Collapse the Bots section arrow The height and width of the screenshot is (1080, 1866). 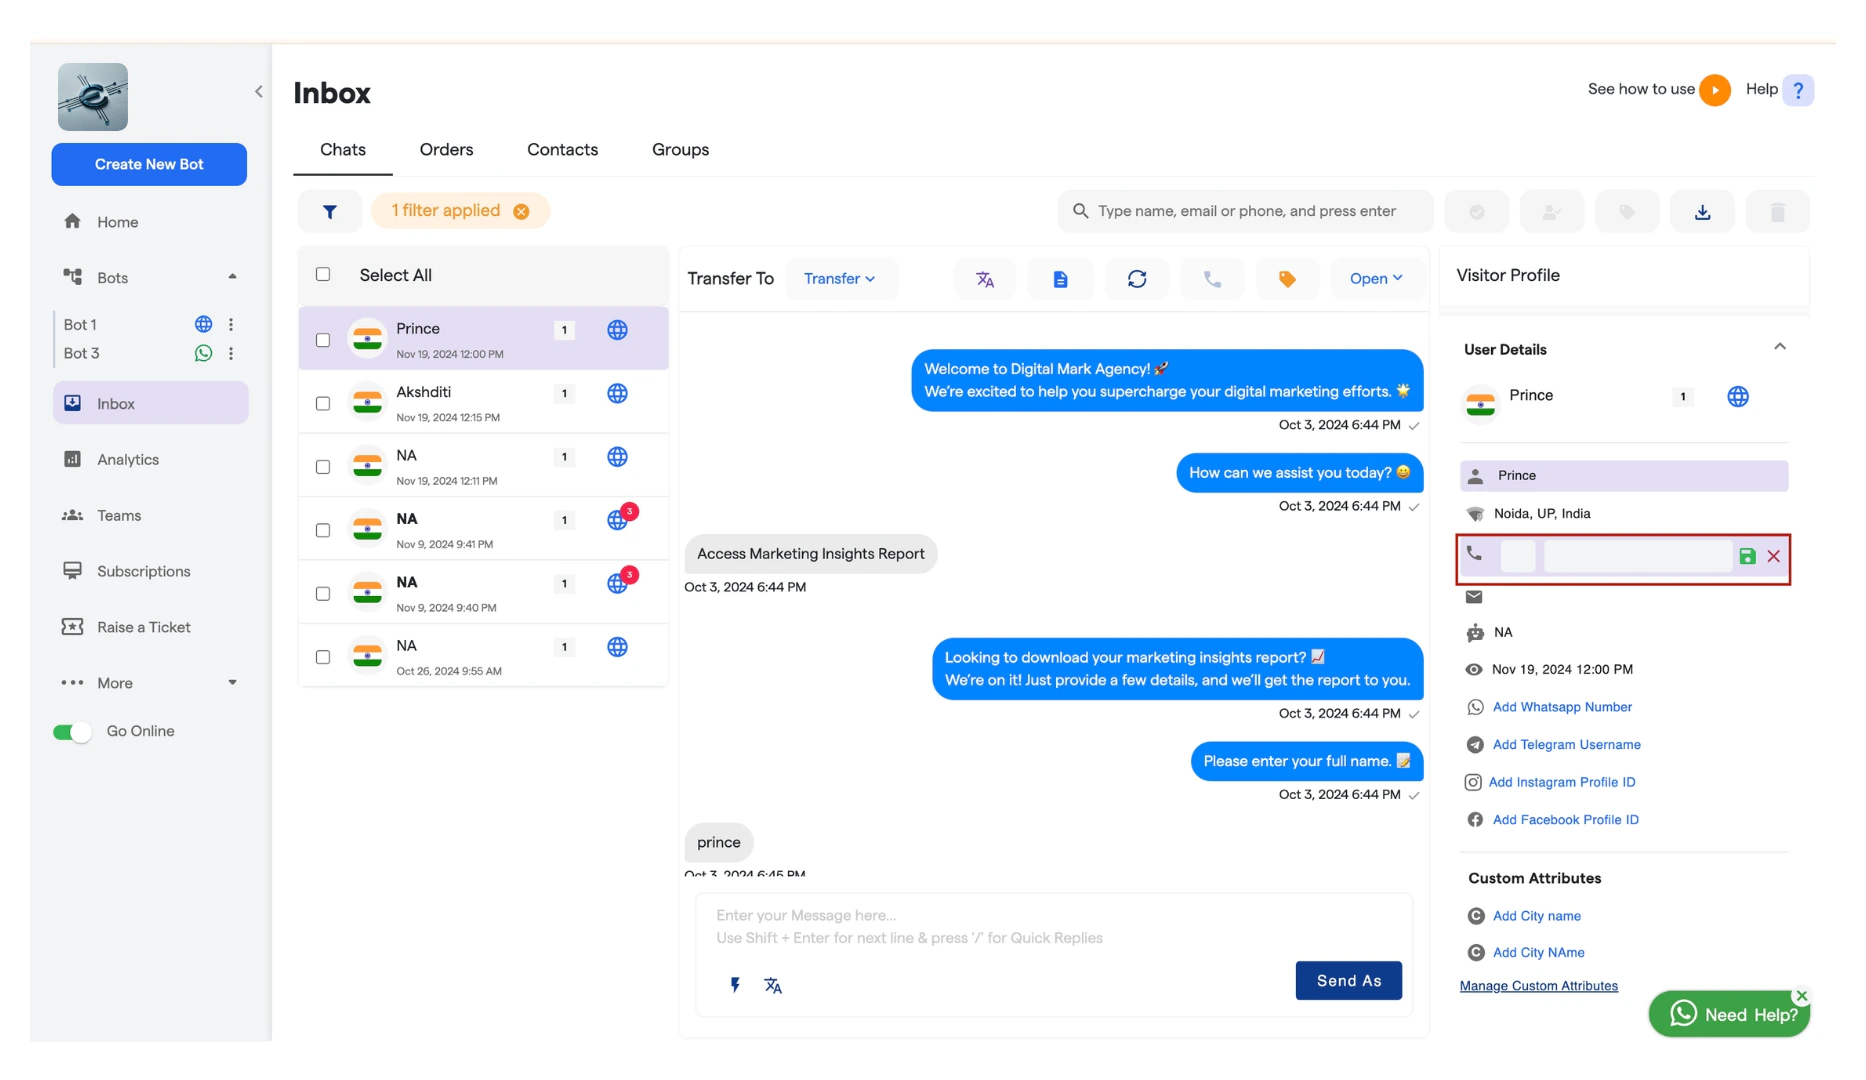(x=232, y=277)
